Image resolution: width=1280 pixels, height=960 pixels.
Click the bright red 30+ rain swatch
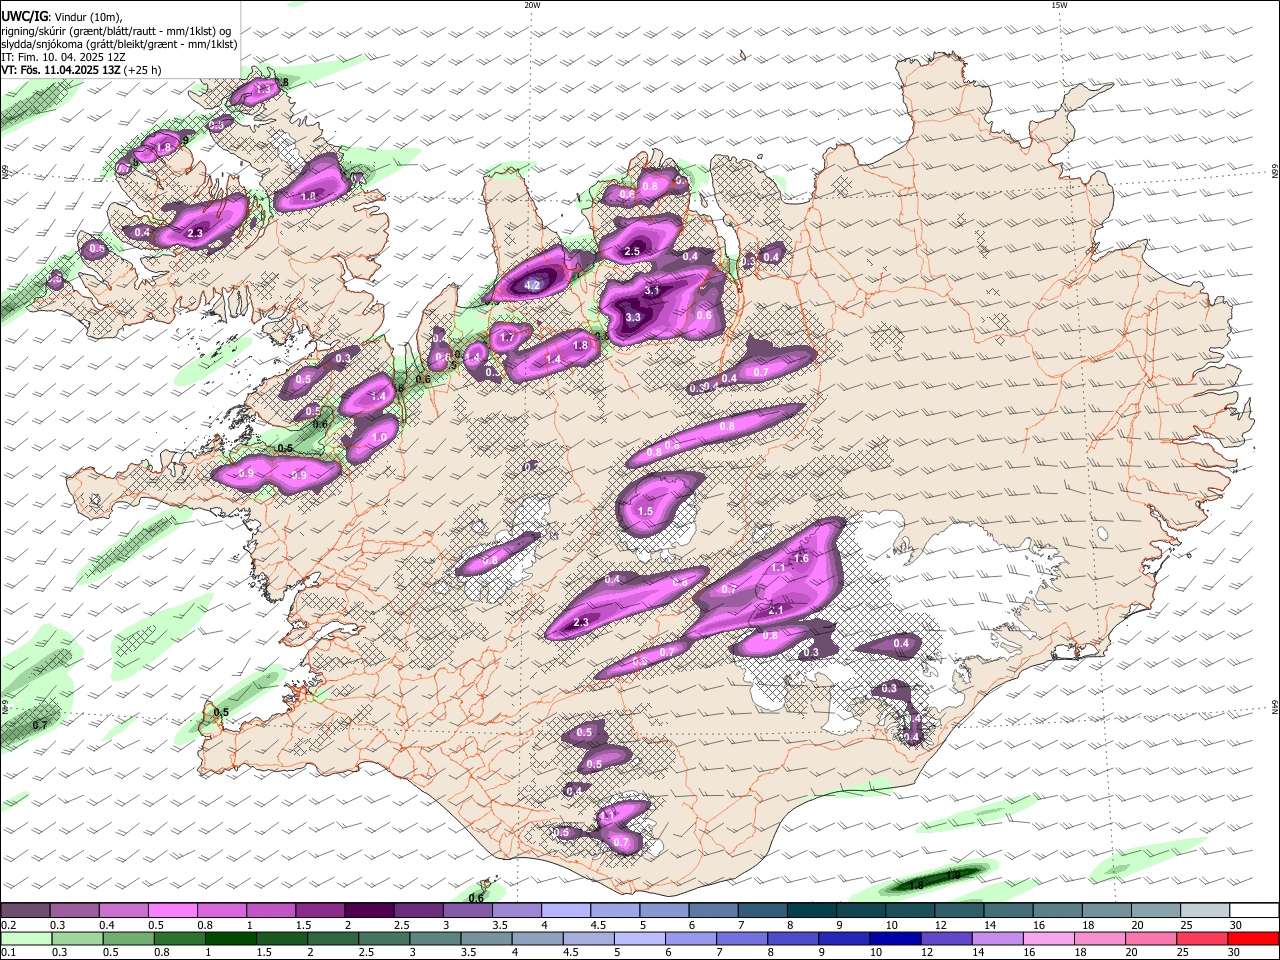click(x=1254, y=938)
